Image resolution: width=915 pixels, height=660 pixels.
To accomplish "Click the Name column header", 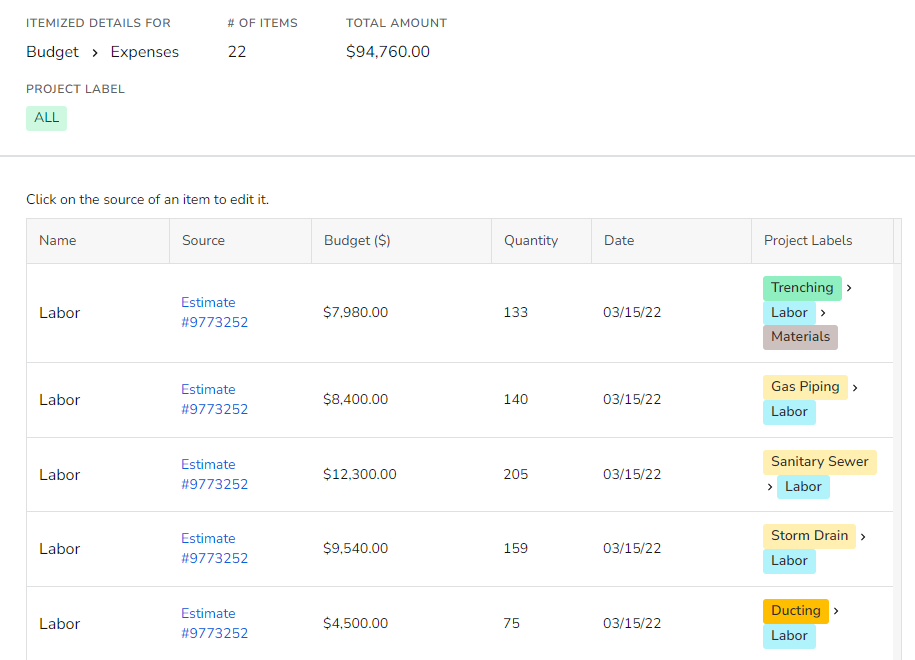I will 57,240.
